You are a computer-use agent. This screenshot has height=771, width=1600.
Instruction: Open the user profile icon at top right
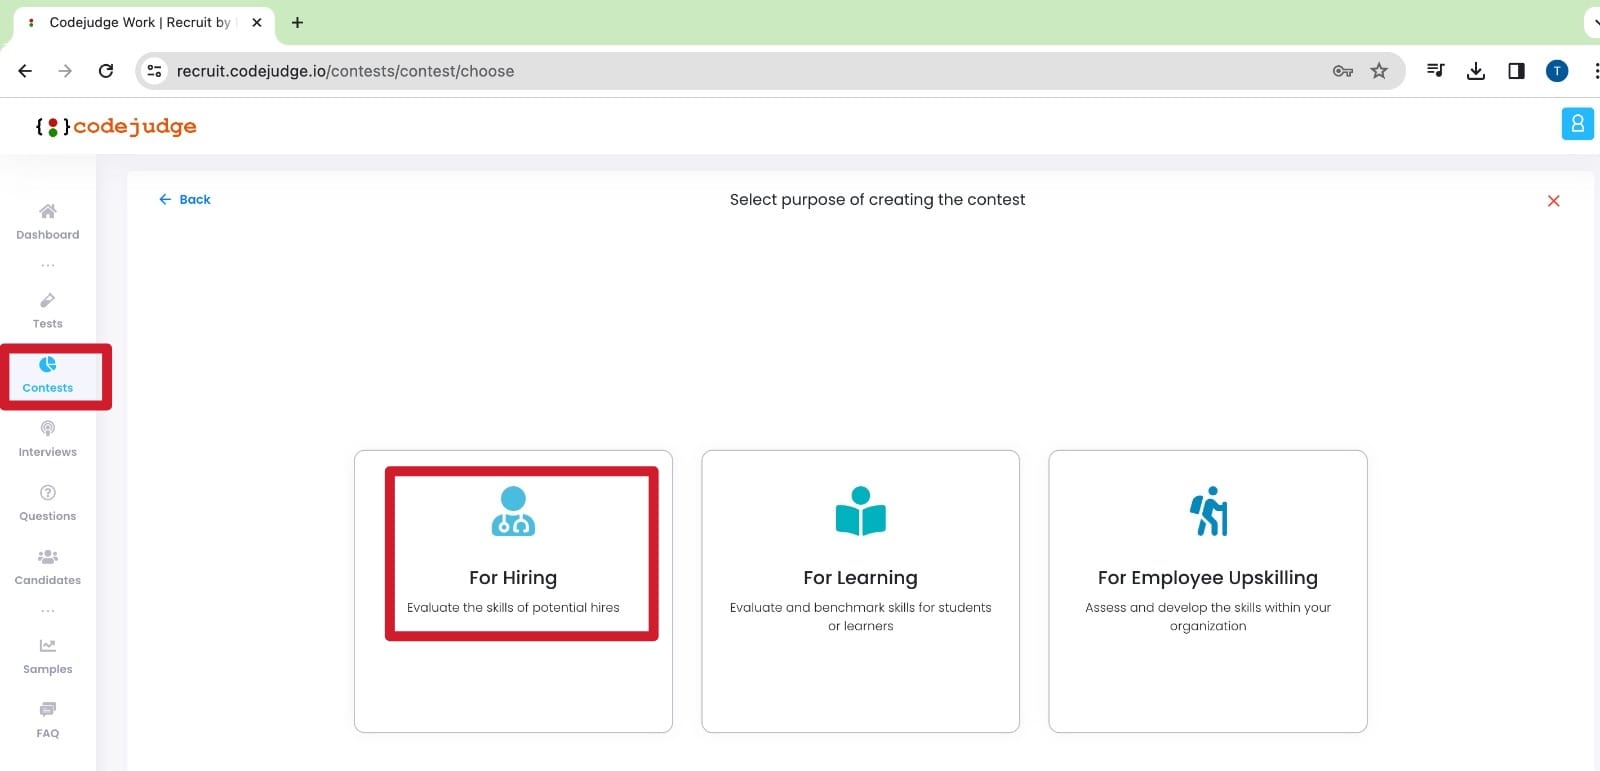[1577, 124]
